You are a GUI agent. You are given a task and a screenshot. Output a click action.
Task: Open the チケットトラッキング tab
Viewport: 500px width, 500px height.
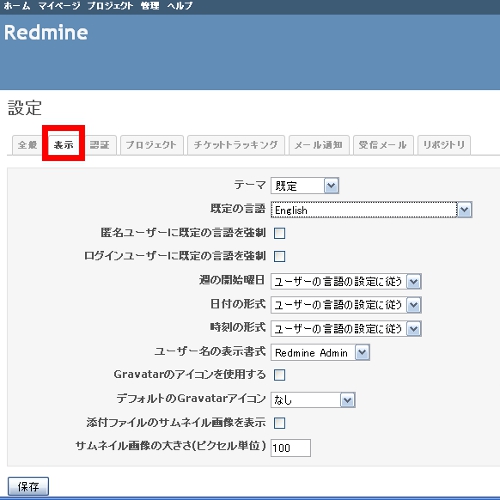coord(236,145)
